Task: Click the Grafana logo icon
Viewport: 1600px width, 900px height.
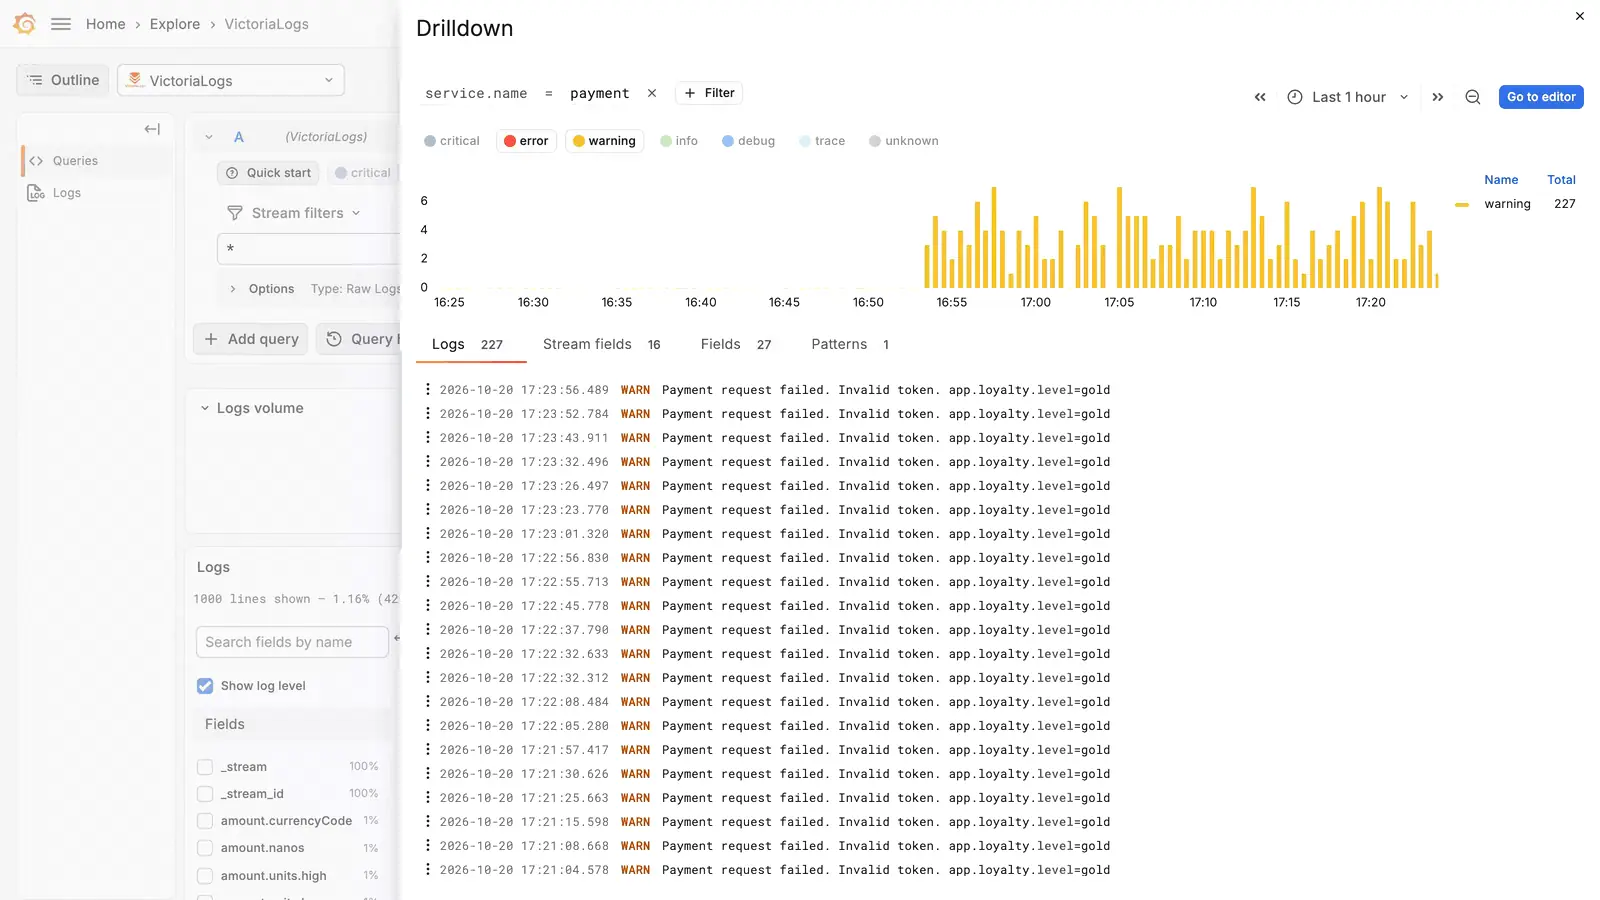Action: click(25, 23)
